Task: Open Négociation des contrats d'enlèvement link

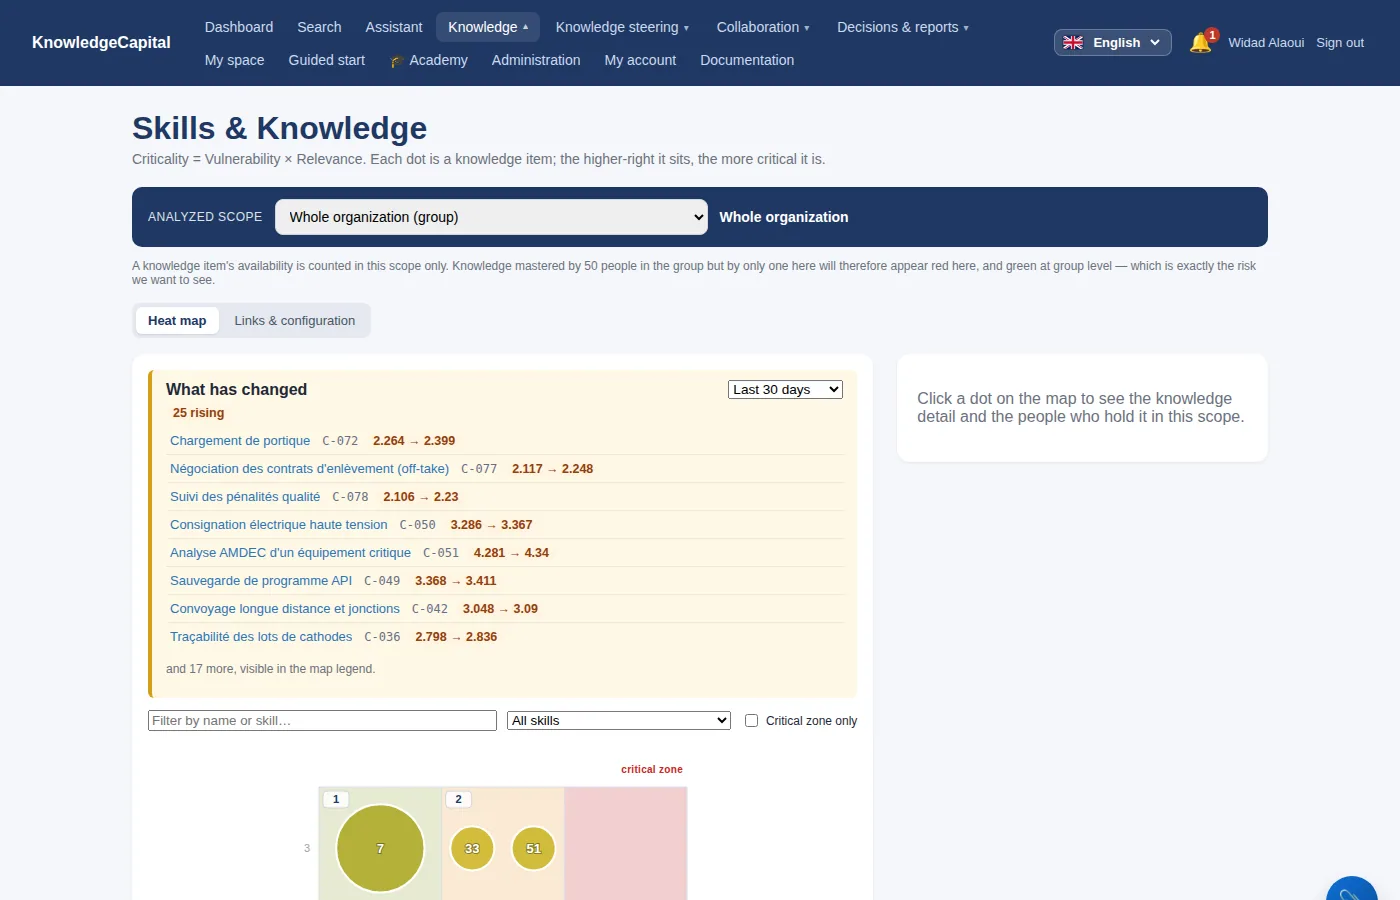Action: [310, 469]
